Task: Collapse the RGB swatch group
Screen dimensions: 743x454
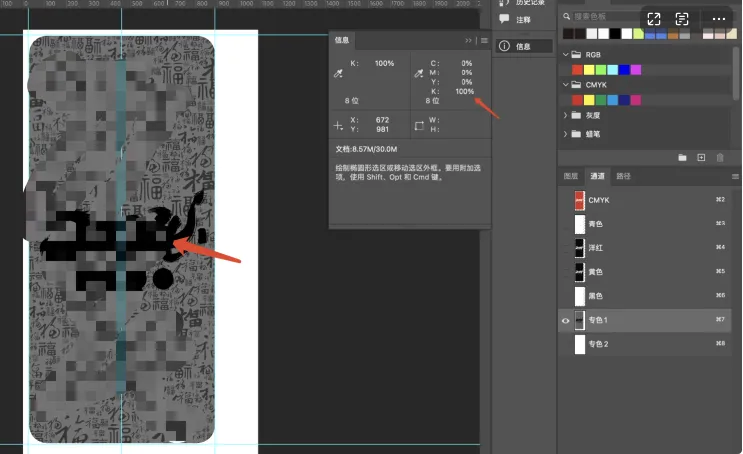Action: (565, 54)
